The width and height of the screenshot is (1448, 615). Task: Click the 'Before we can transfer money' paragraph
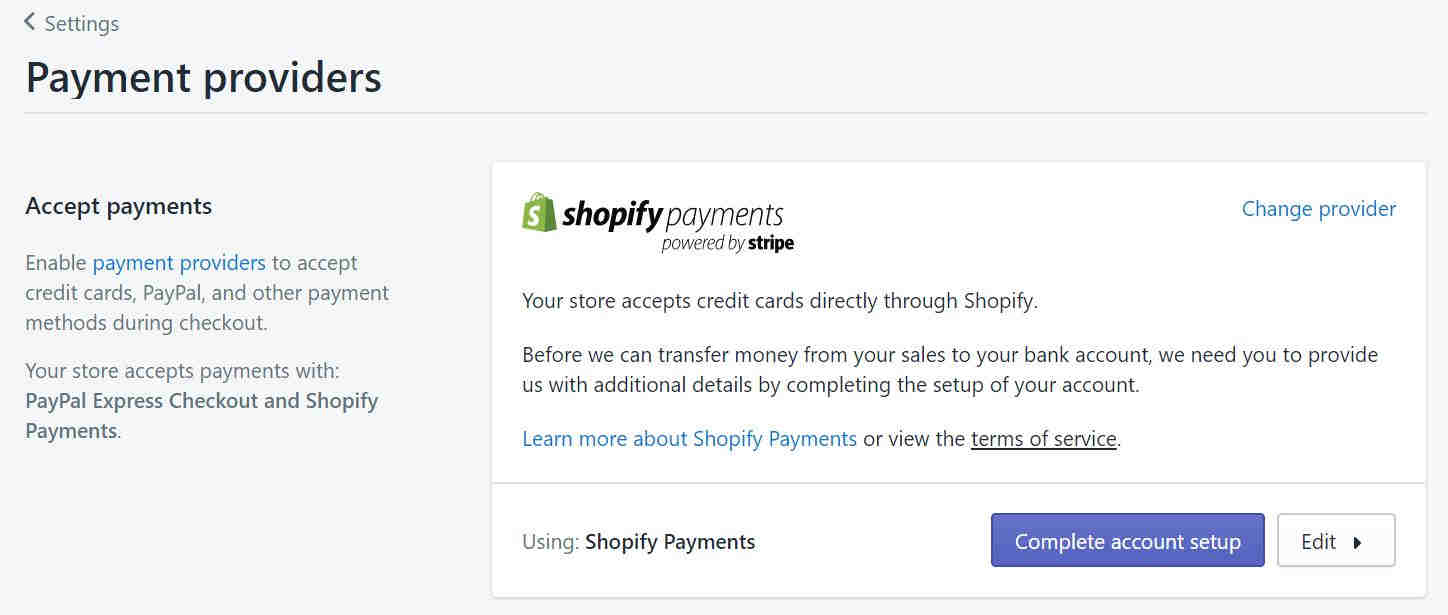pyautogui.click(x=950, y=369)
